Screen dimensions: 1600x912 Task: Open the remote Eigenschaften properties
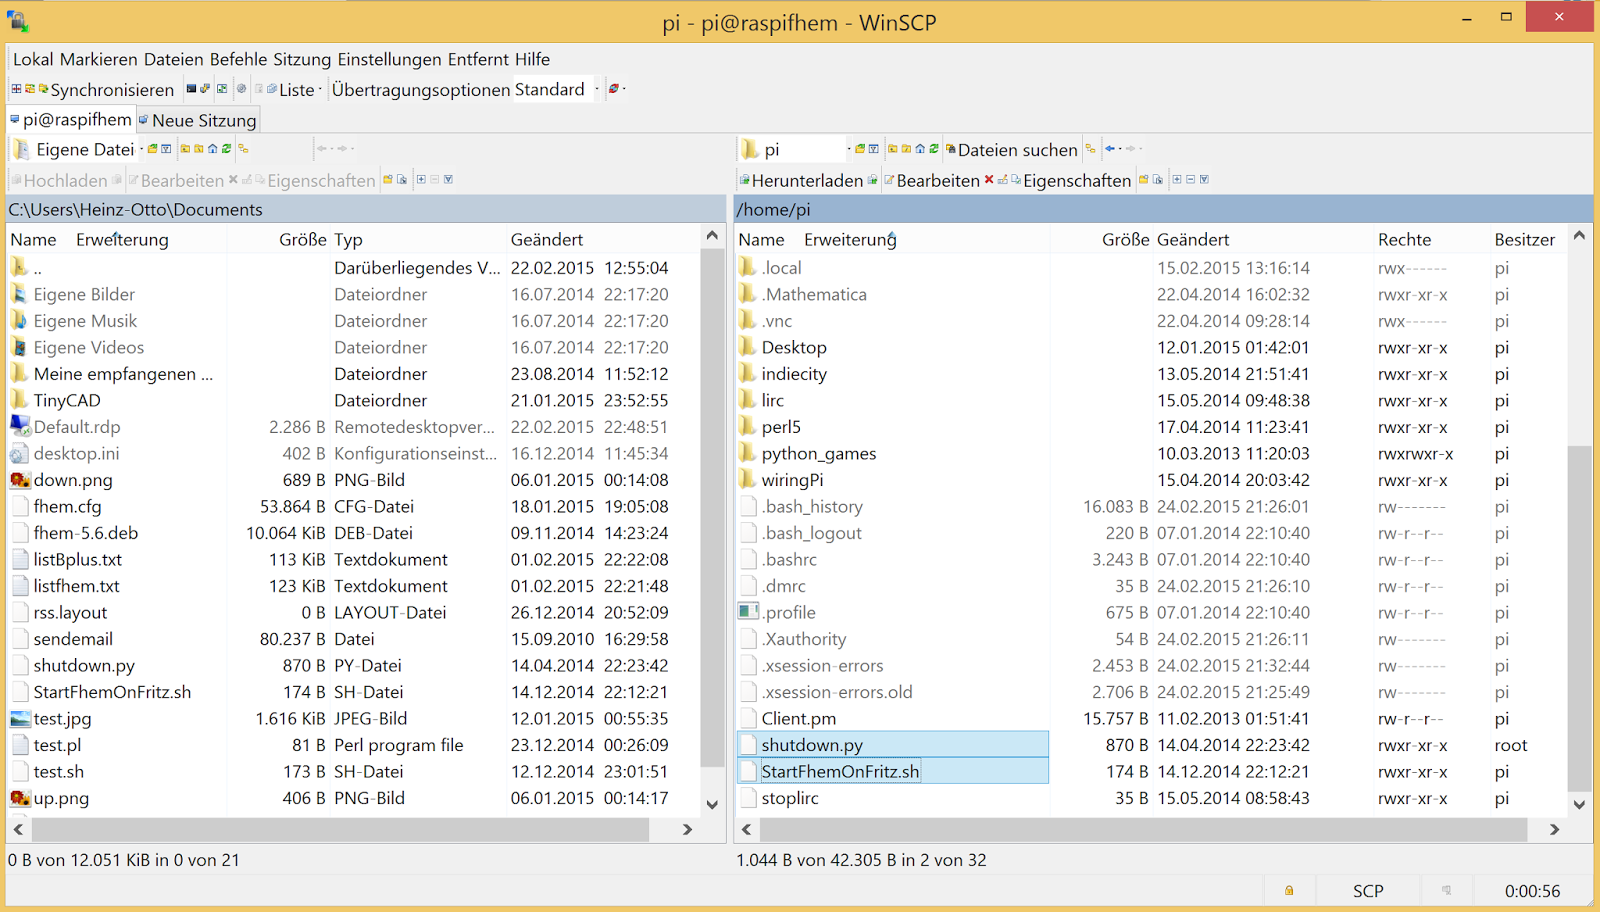click(1070, 181)
